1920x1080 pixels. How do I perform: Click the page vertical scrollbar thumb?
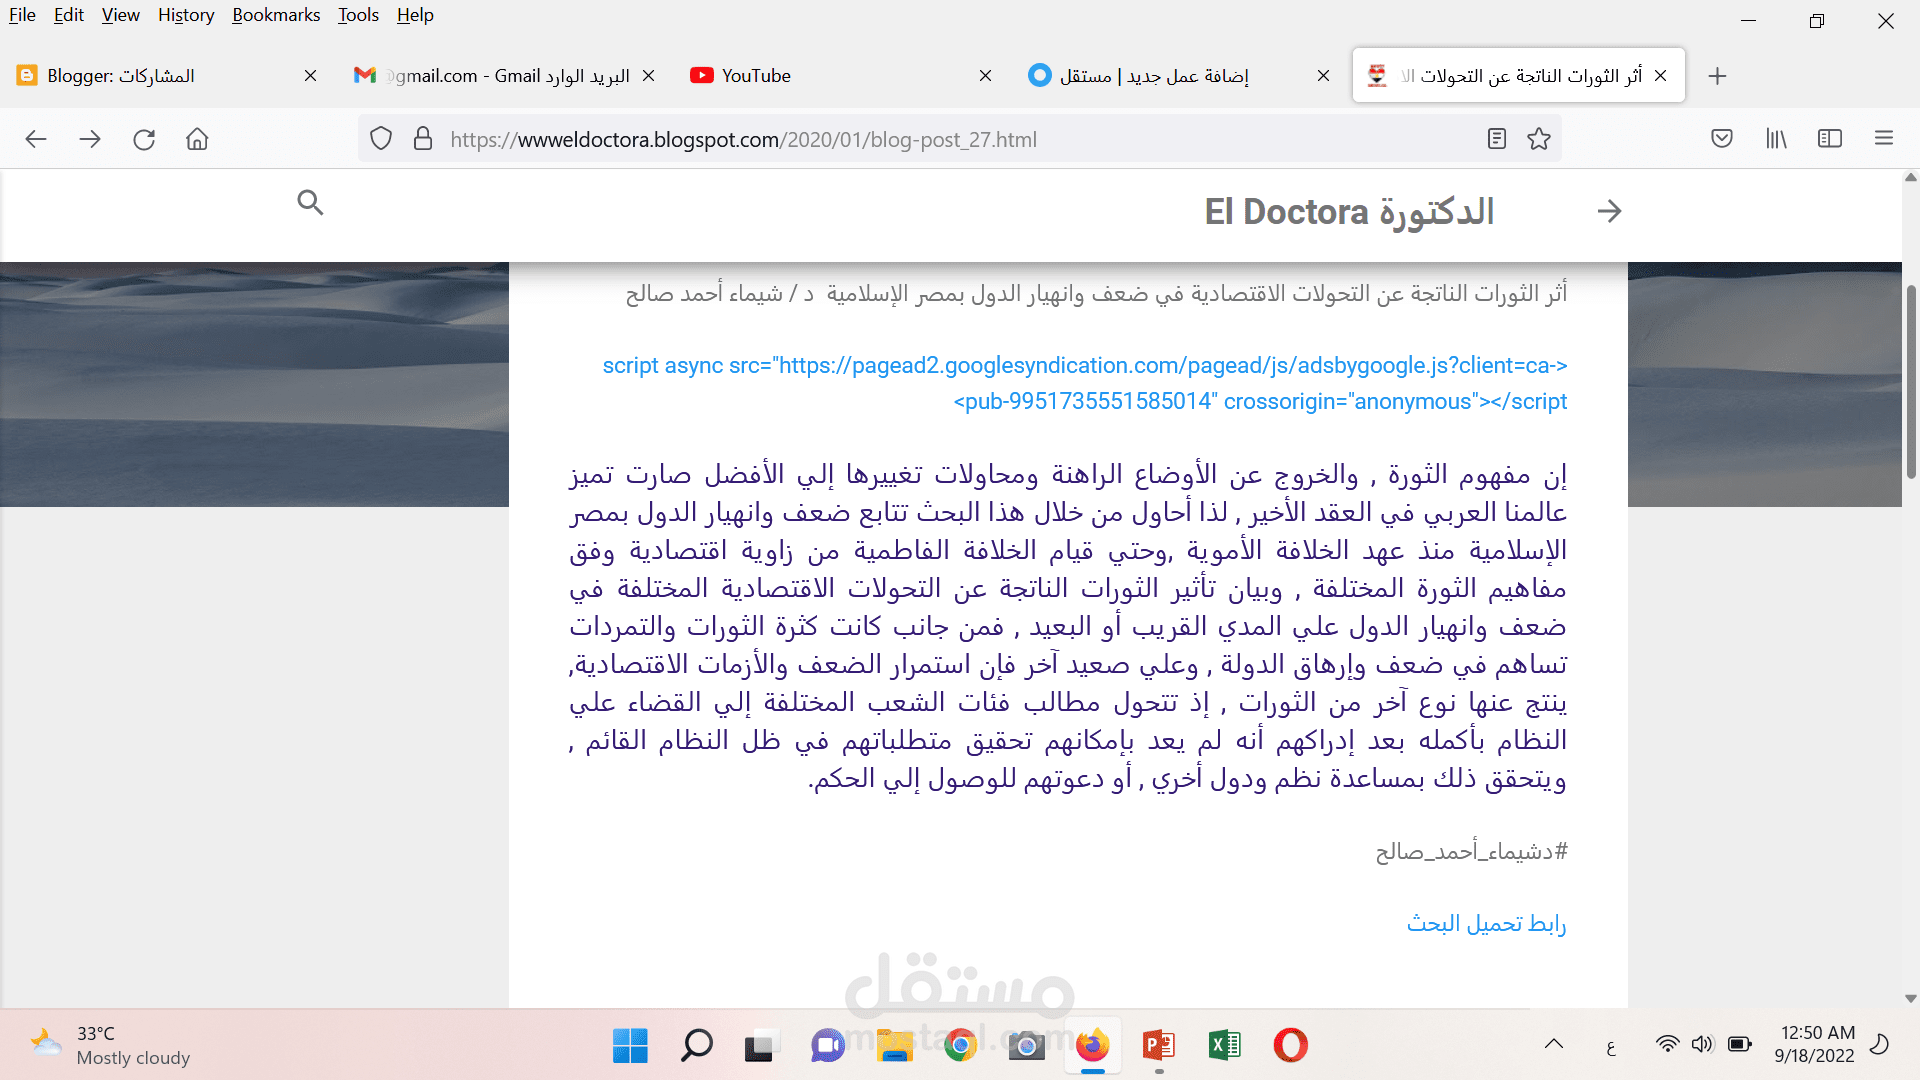coord(1911,382)
